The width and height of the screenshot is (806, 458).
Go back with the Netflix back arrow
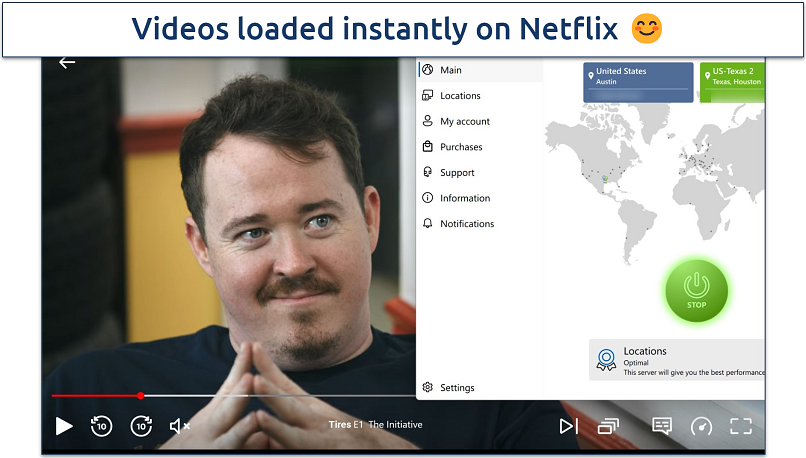click(x=67, y=63)
